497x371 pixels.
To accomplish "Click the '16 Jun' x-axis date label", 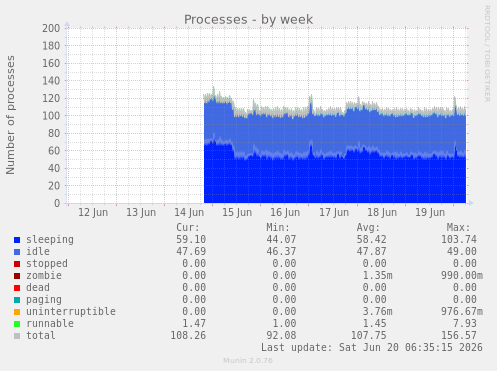I will tap(285, 212).
